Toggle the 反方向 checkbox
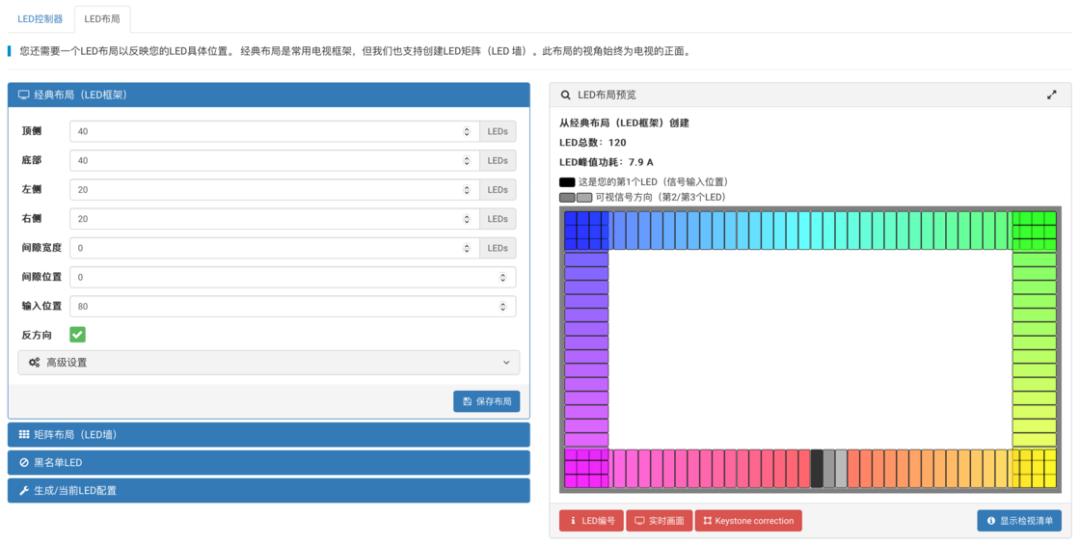Image resolution: width=1080 pixels, height=546 pixels. pos(78,335)
